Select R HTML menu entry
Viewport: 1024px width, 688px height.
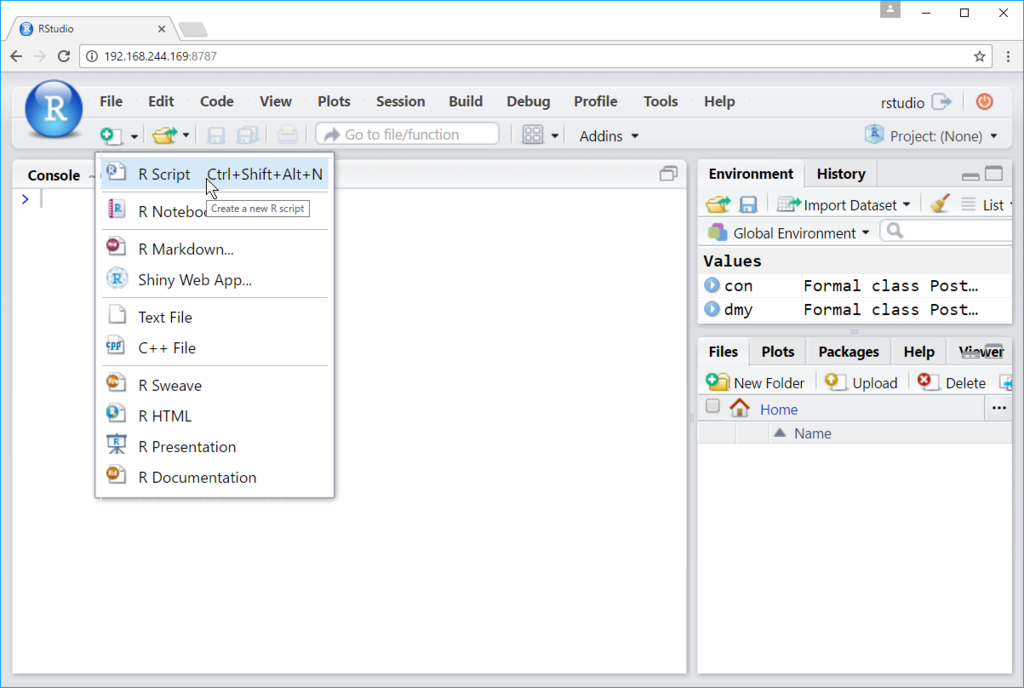(x=214, y=416)
